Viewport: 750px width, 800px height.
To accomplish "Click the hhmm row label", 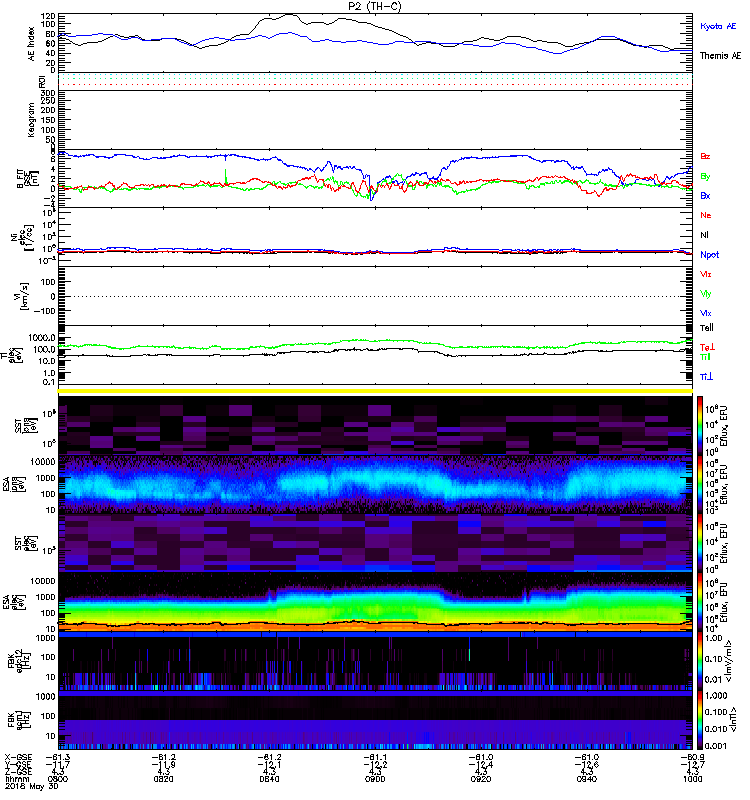I will point(17,779).
